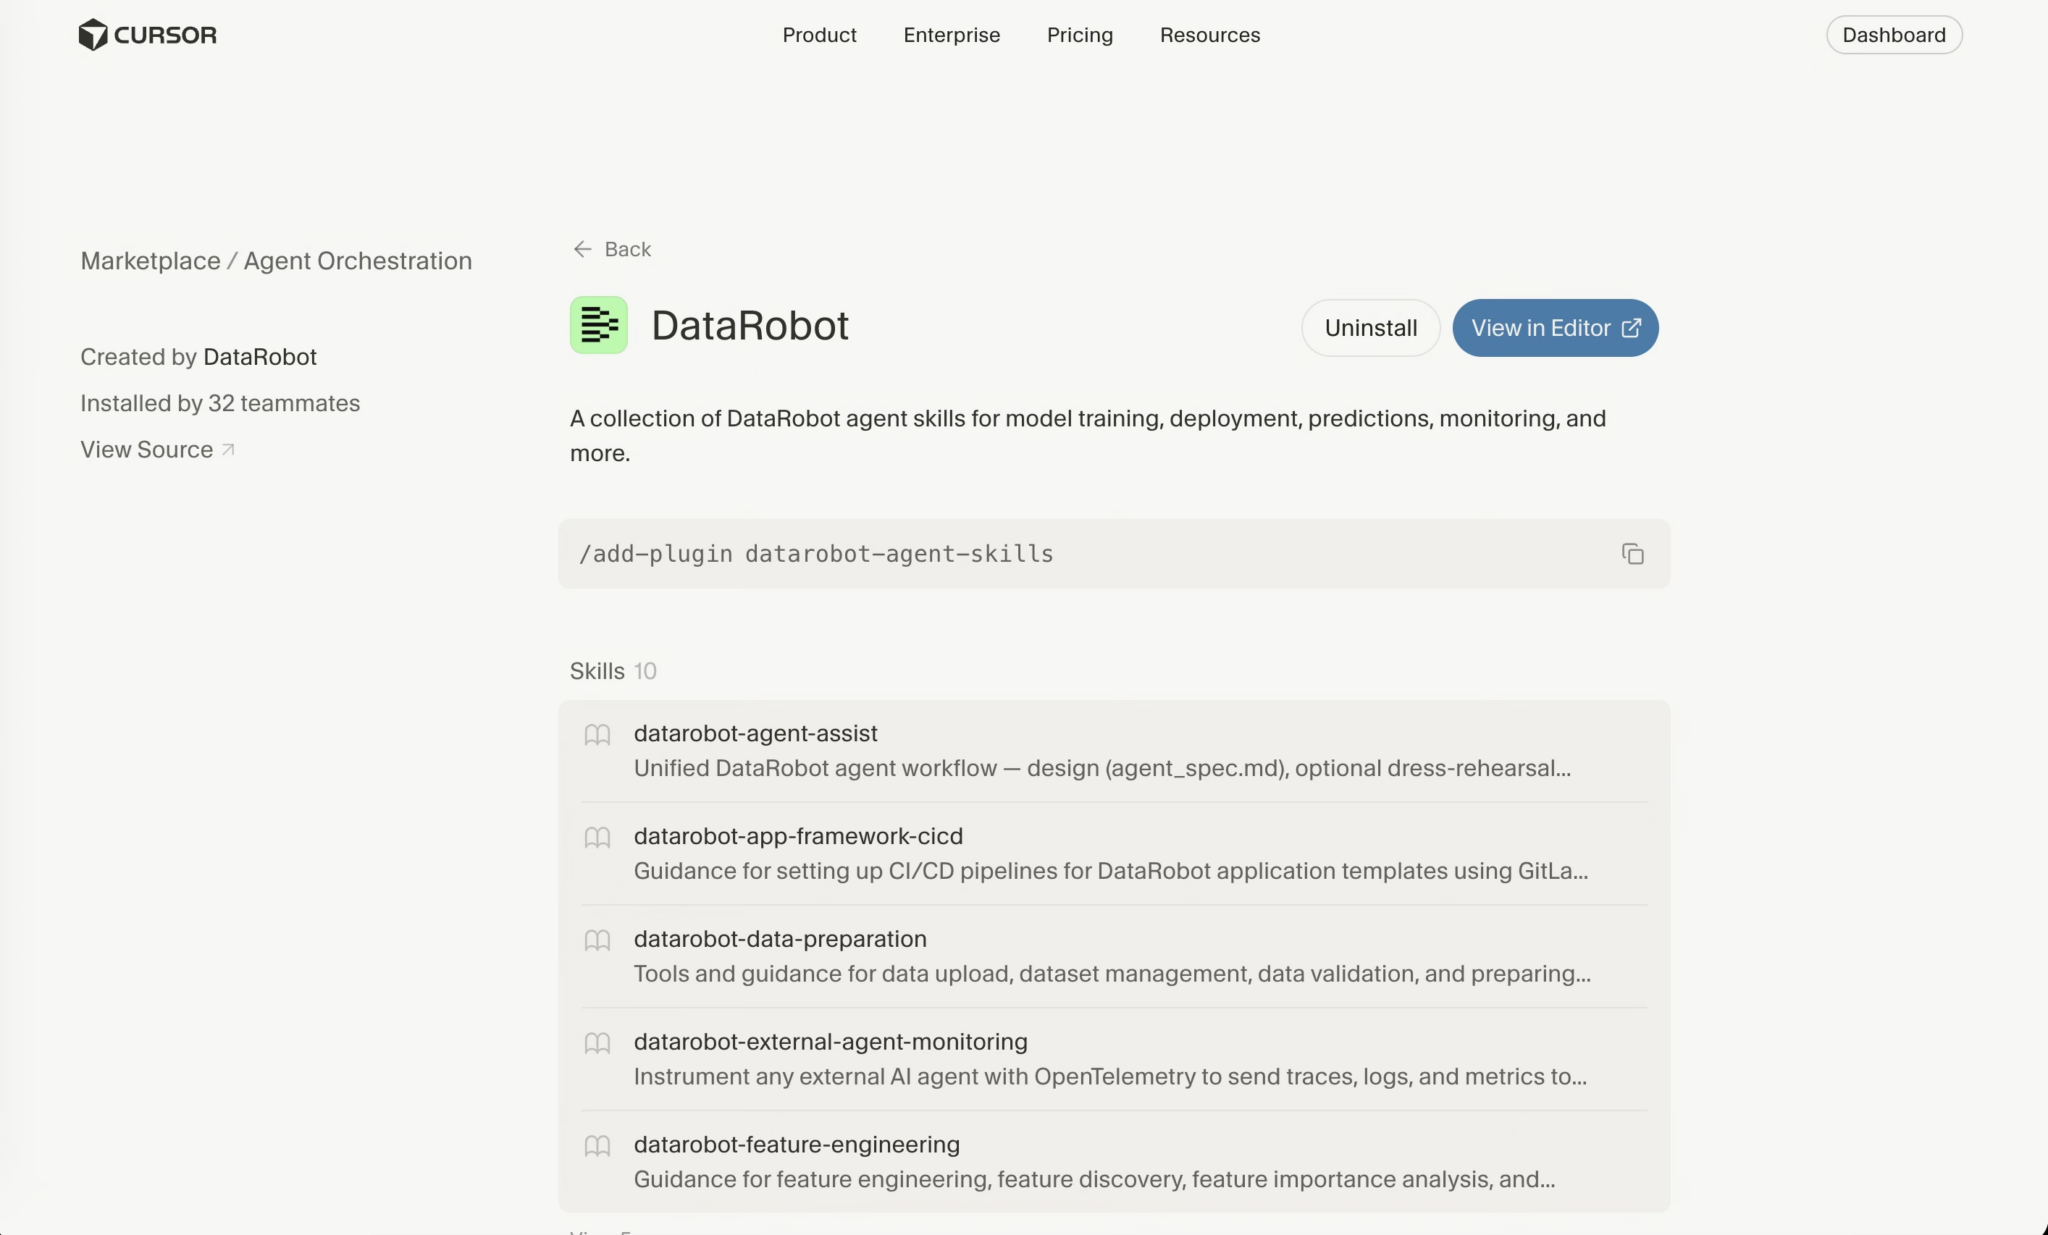2048x1235 pixels.
Task: Go back using the Back link
Action: 612,249
